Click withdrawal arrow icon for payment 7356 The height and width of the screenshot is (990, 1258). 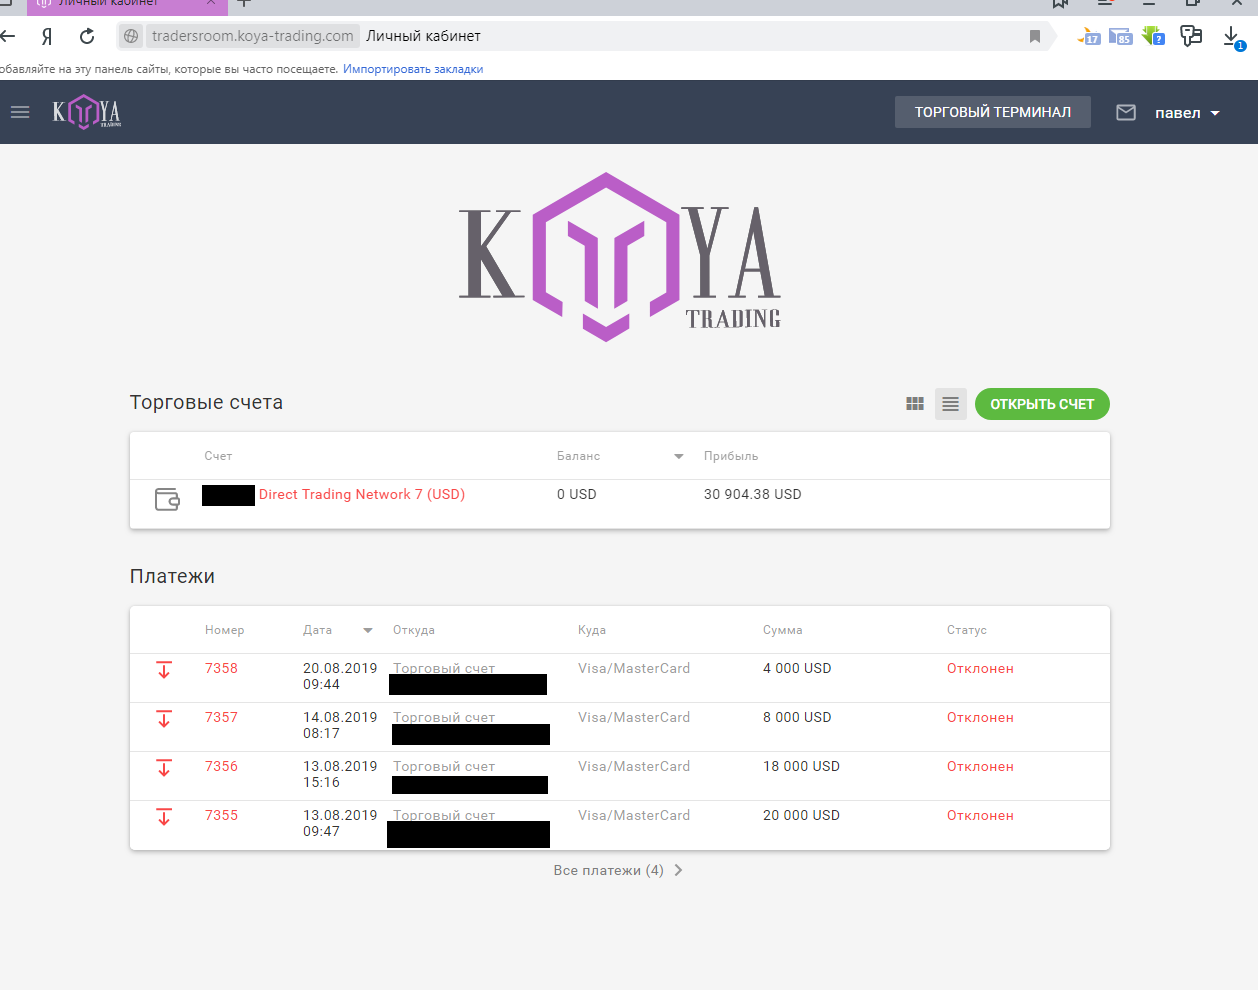tap(164, 767)
